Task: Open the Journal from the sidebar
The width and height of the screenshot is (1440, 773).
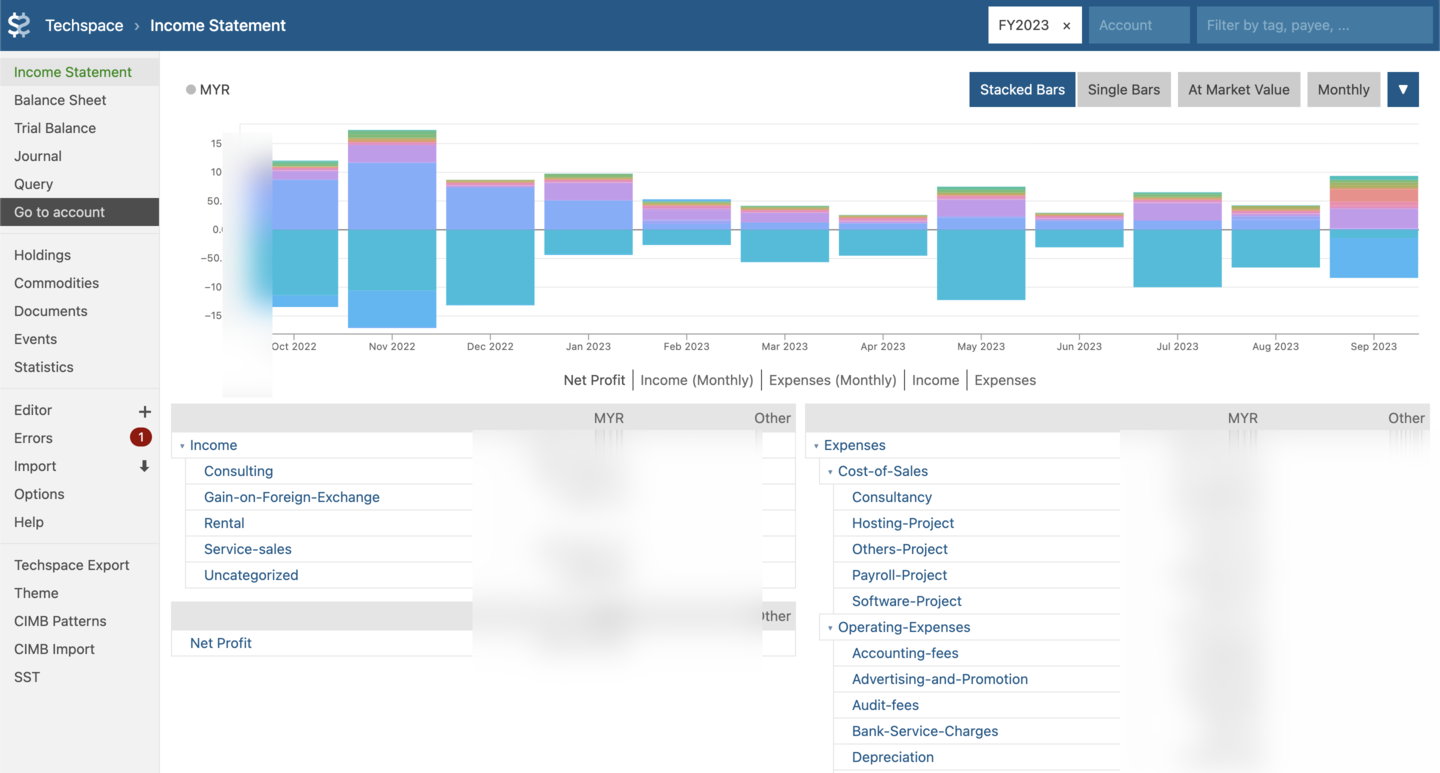Action: pyautogui.click(x=37, y=156)
